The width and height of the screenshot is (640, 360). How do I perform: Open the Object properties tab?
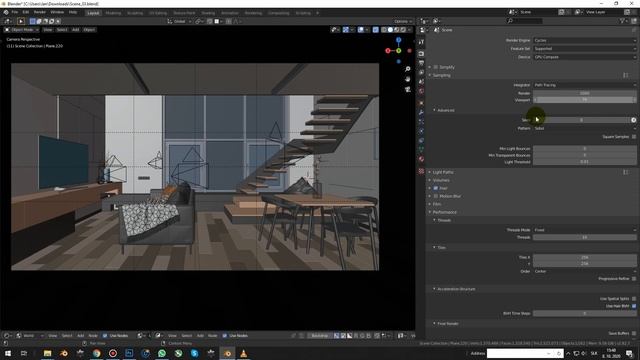(421, 103)
